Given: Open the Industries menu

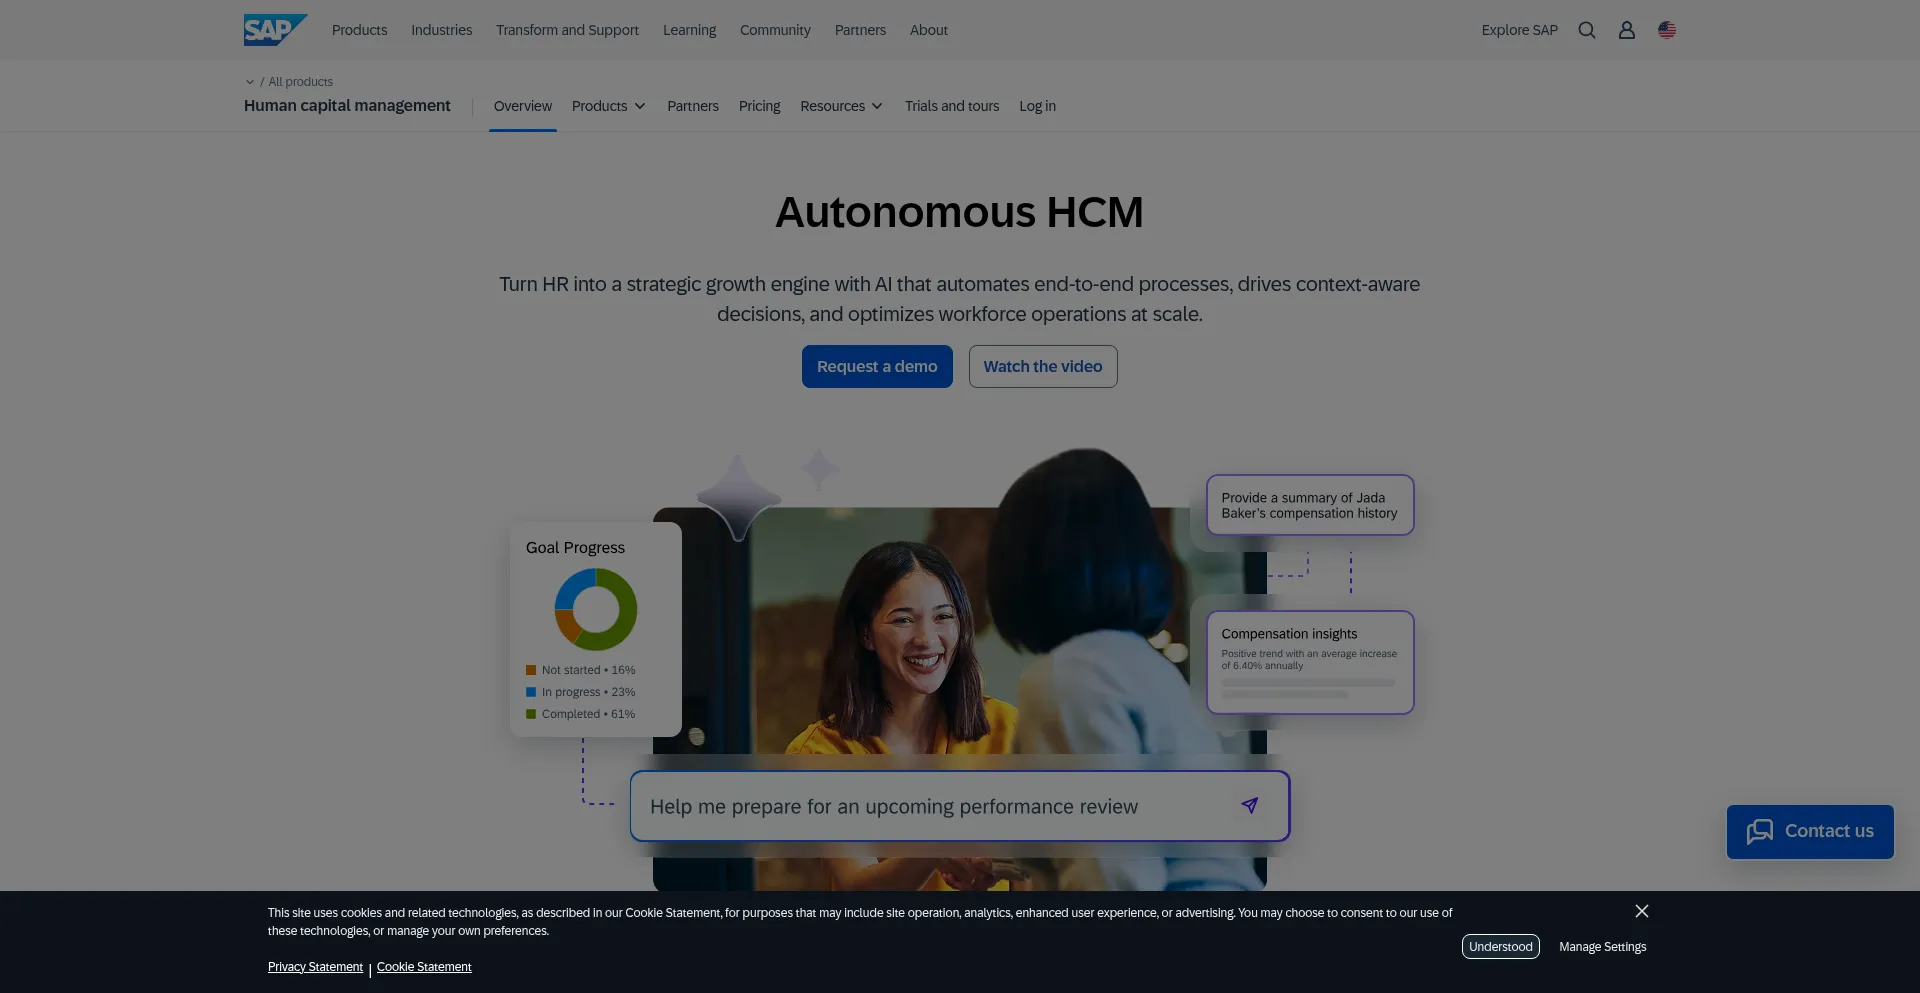Looking at the screenshot, I should [441, 30].
